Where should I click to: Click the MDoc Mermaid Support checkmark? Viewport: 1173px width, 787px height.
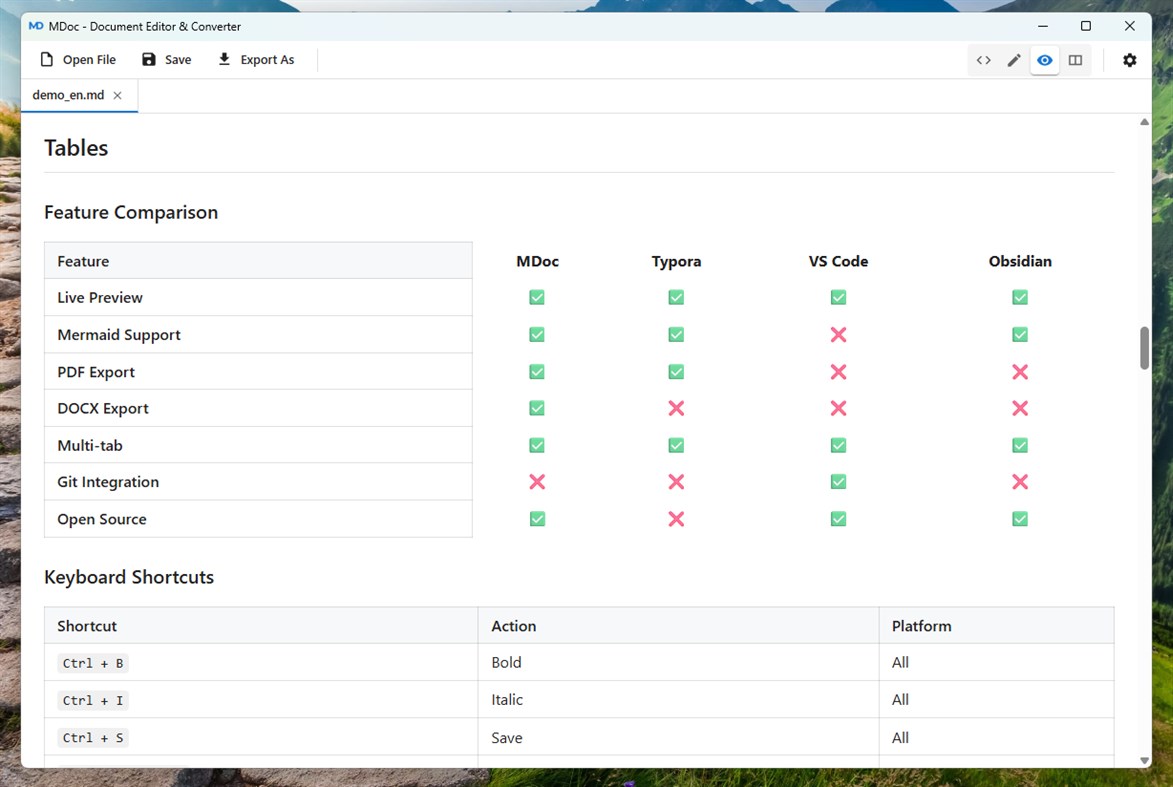click(537, 334)
